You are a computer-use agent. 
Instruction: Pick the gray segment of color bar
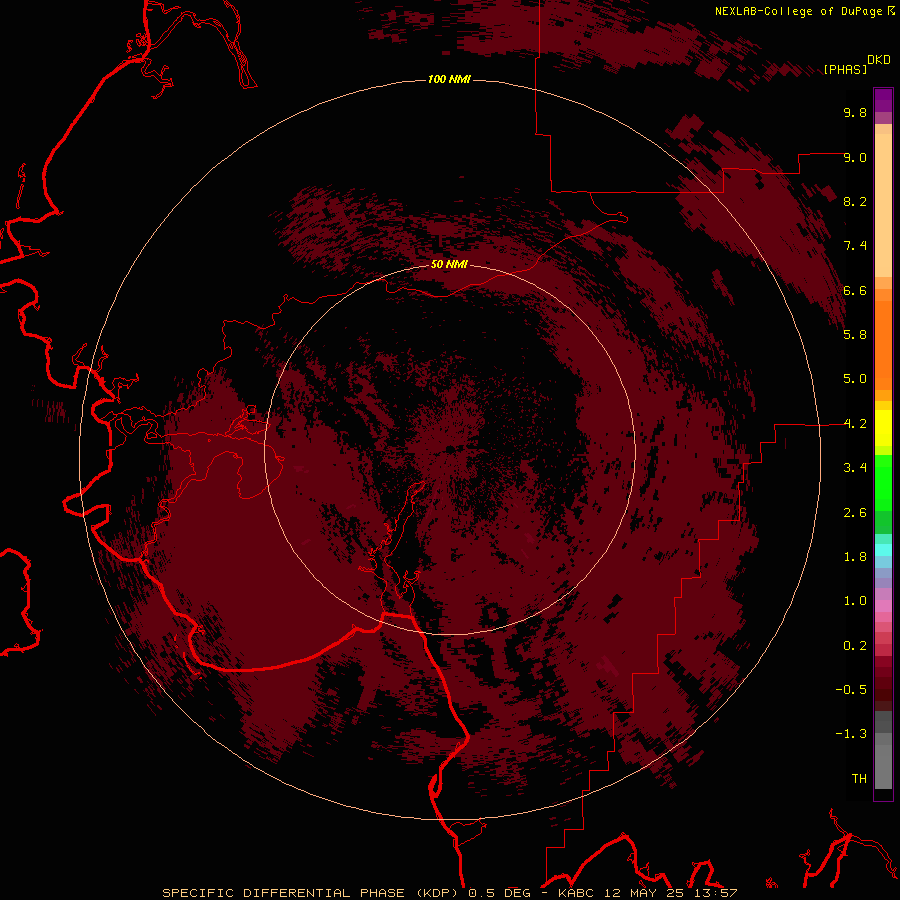pyautogui.click(x=883, y=766)
